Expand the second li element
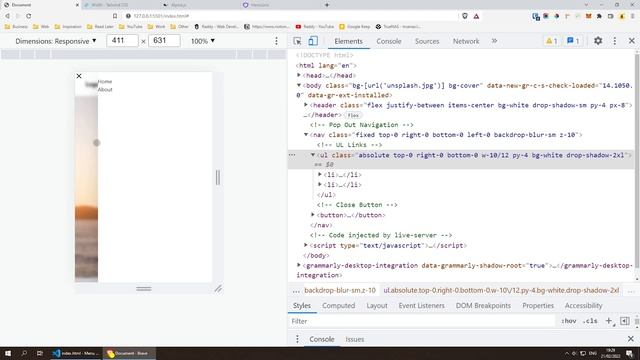The height and width of the screenshot is (360, 640). click(320, 184)
